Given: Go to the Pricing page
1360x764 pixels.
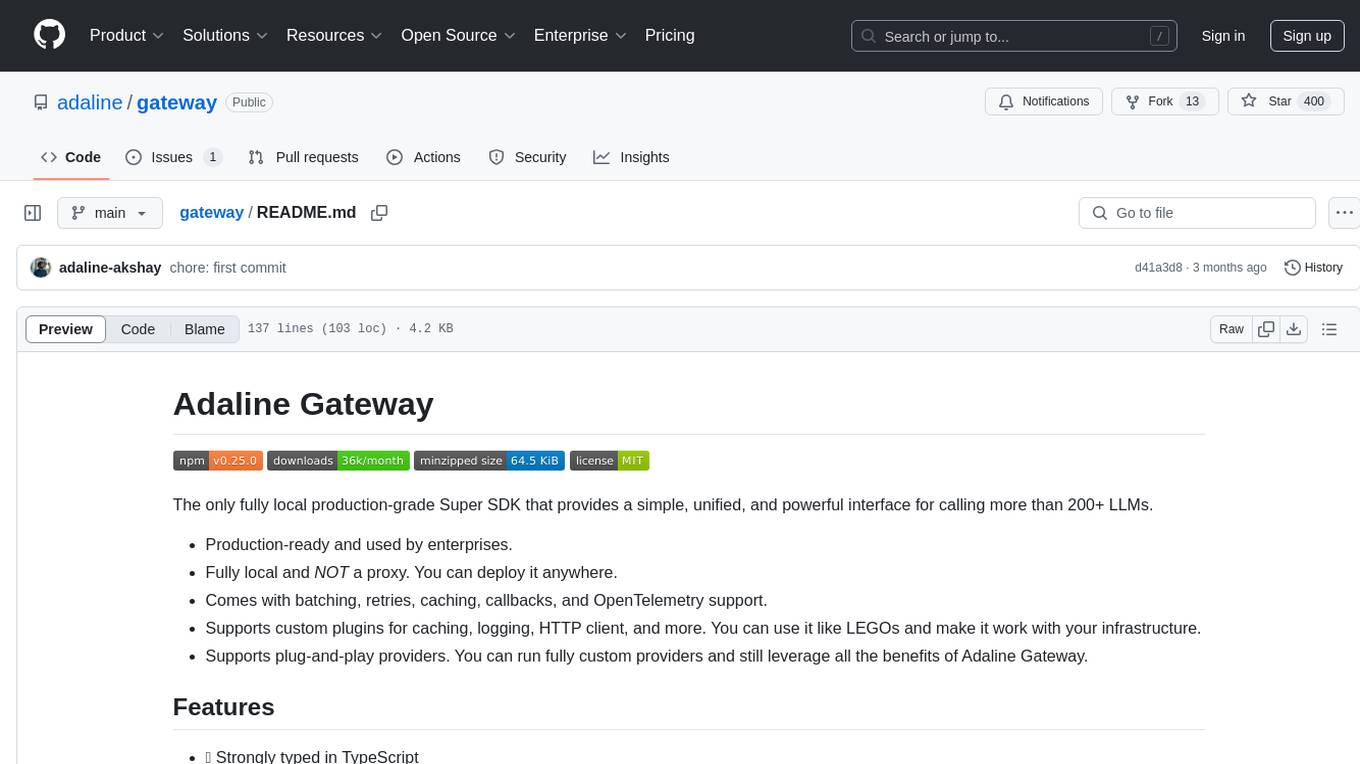Looking at the screenshot, I should (x=670, y=35).
